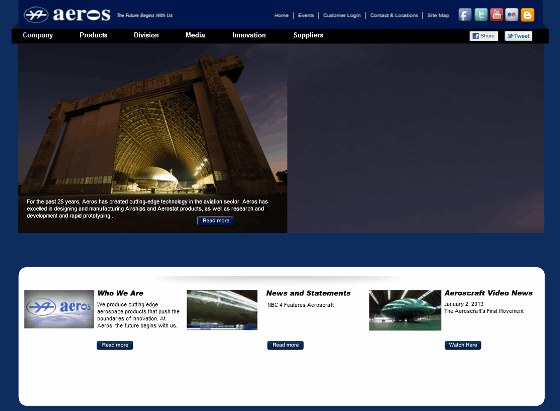The width and height of the screenshot is (560, 411).
Task: Open Contact & Locations link
Action: [x=394, y=15]
